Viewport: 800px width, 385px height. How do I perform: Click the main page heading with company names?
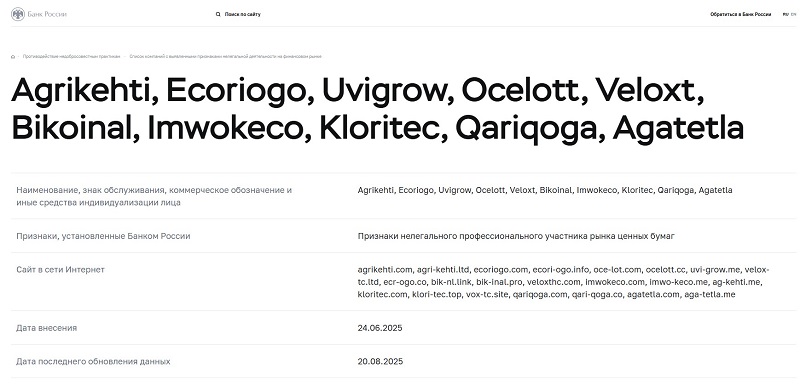378,109
